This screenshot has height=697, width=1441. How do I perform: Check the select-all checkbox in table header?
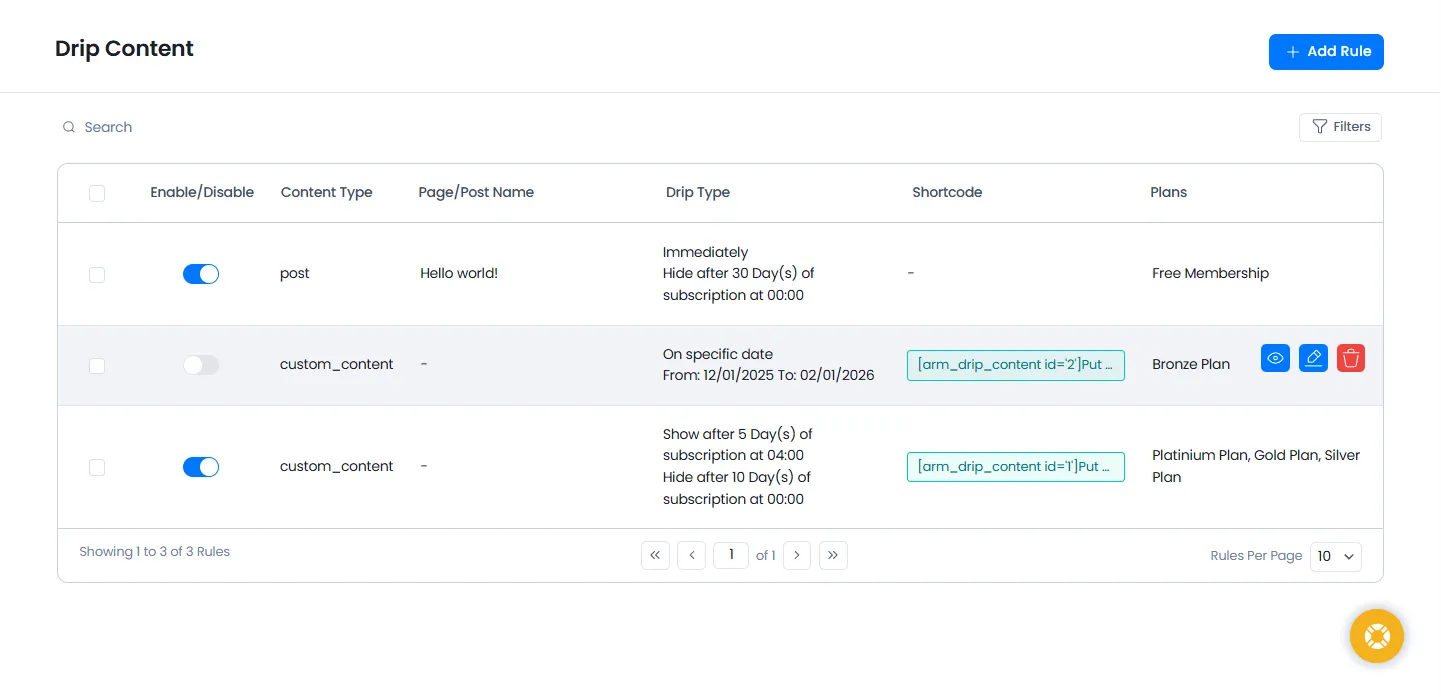click(x=97, y=193)
